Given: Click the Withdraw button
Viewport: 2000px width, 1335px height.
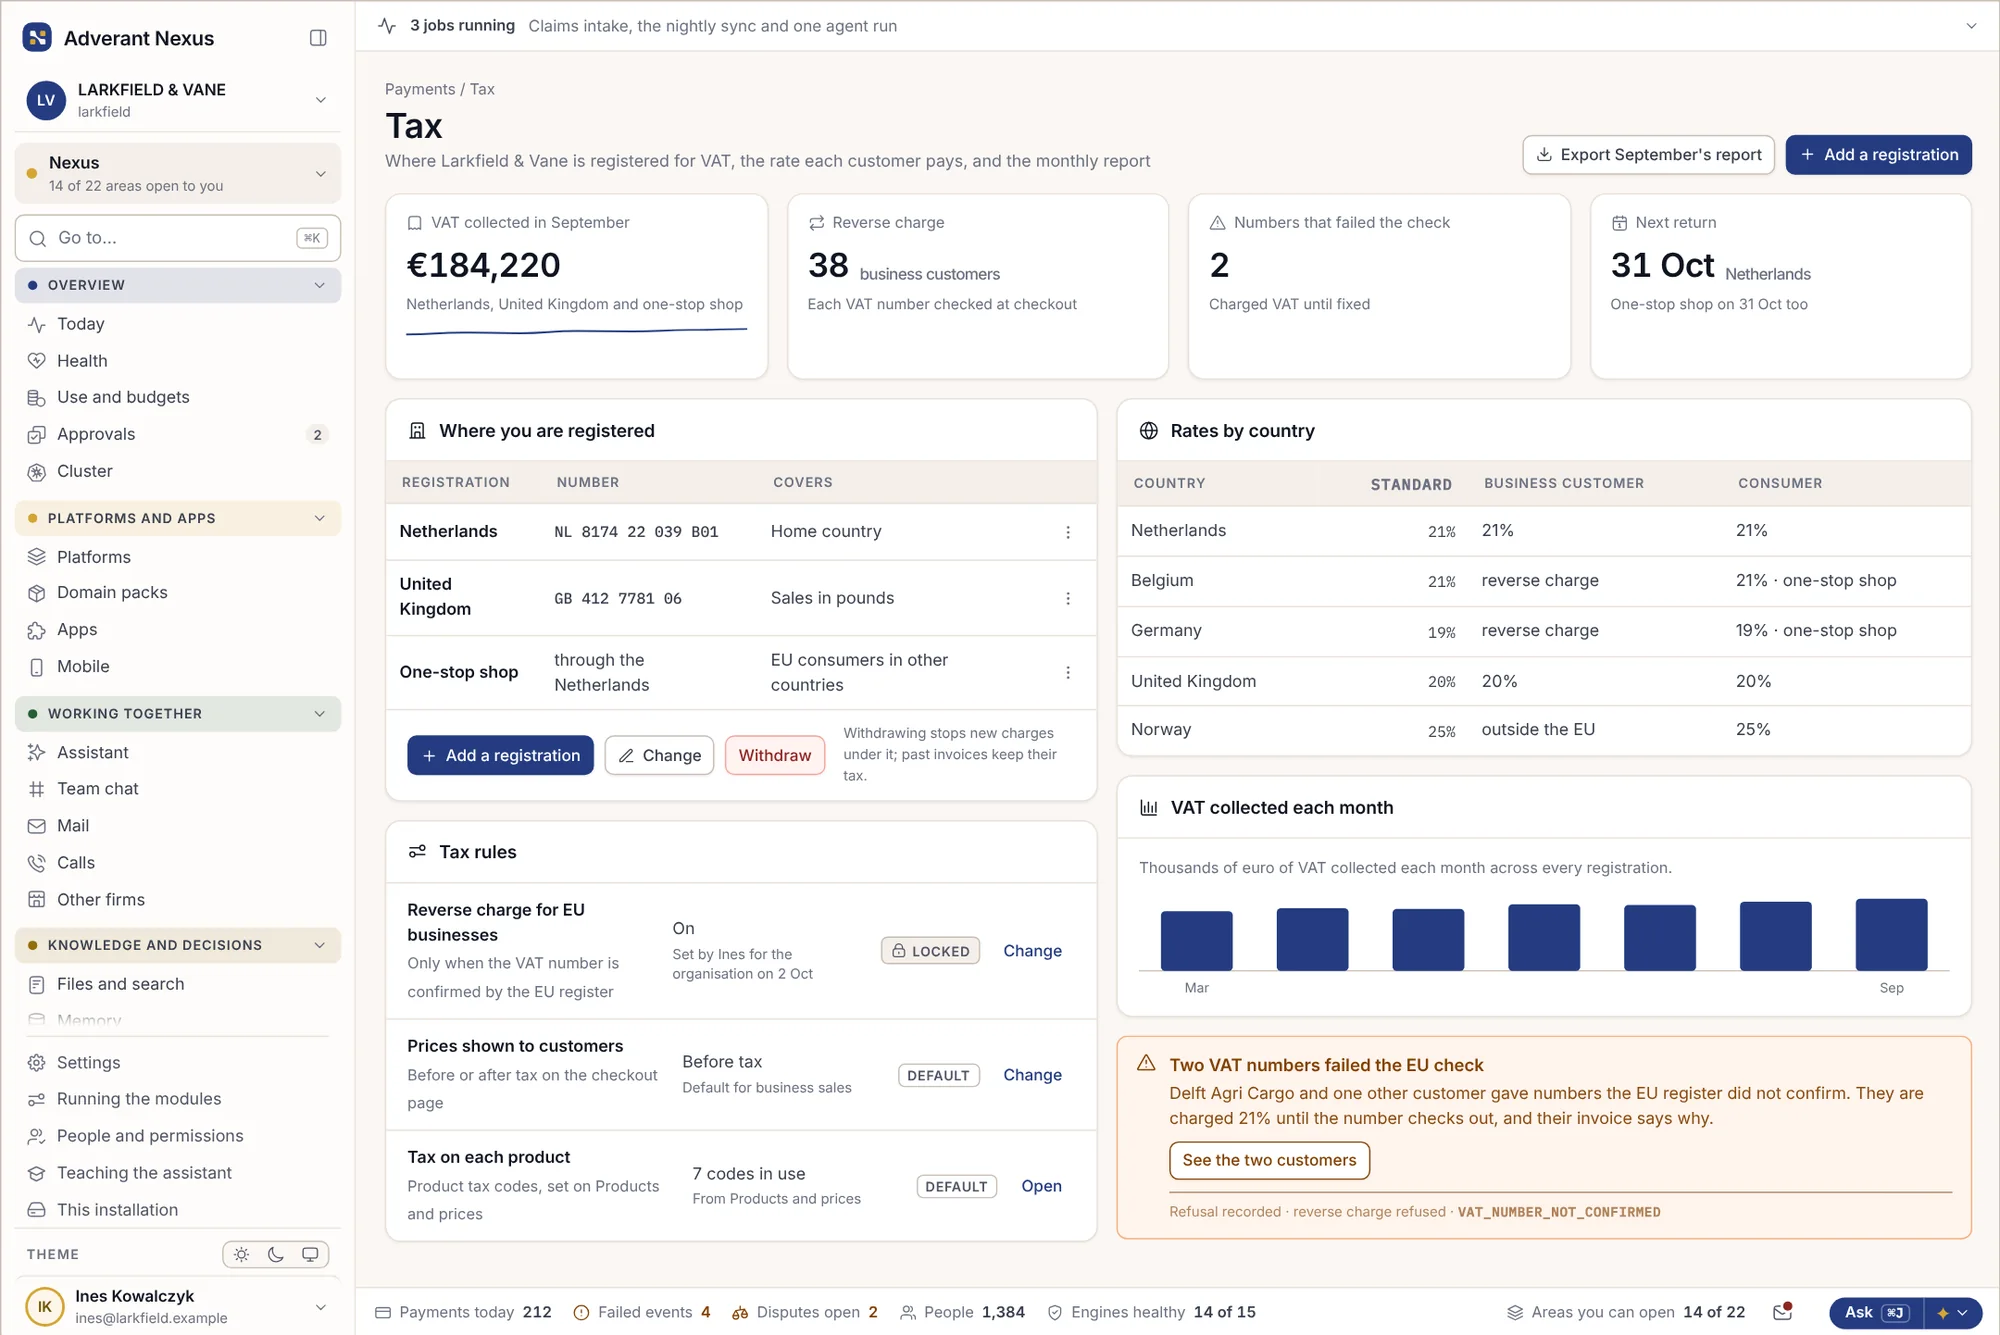Looking at the screenshot, I should click(775, 756).
